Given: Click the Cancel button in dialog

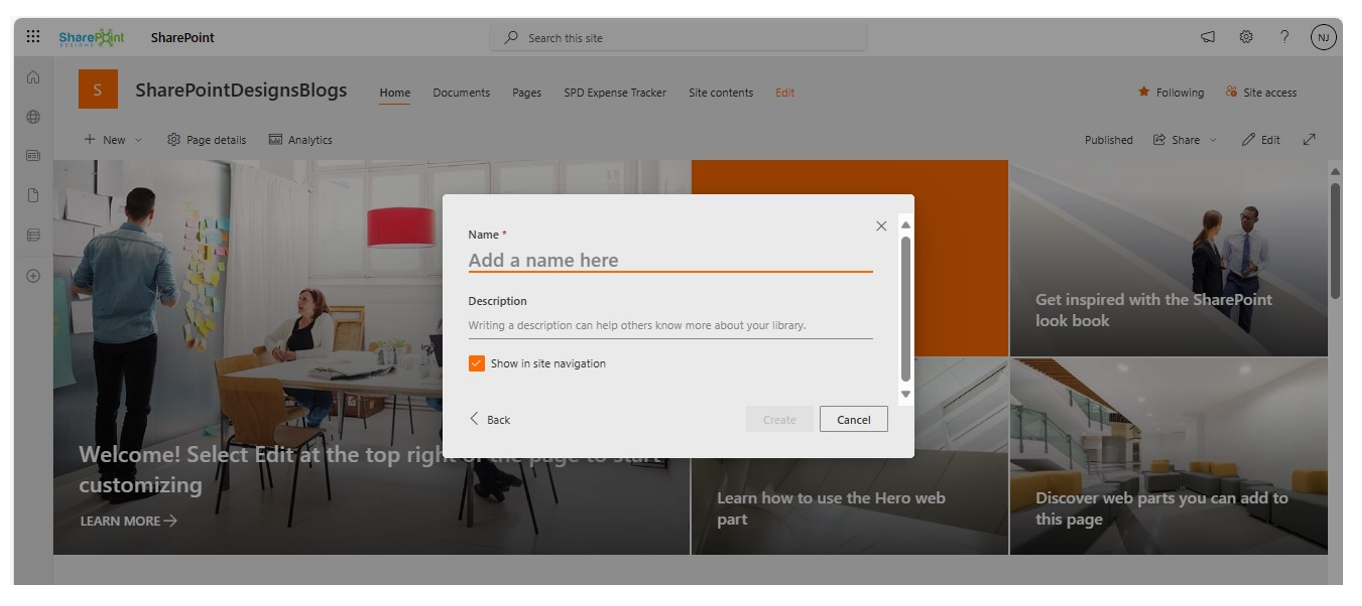Looking at the screenshot, I should coord(855,419).
